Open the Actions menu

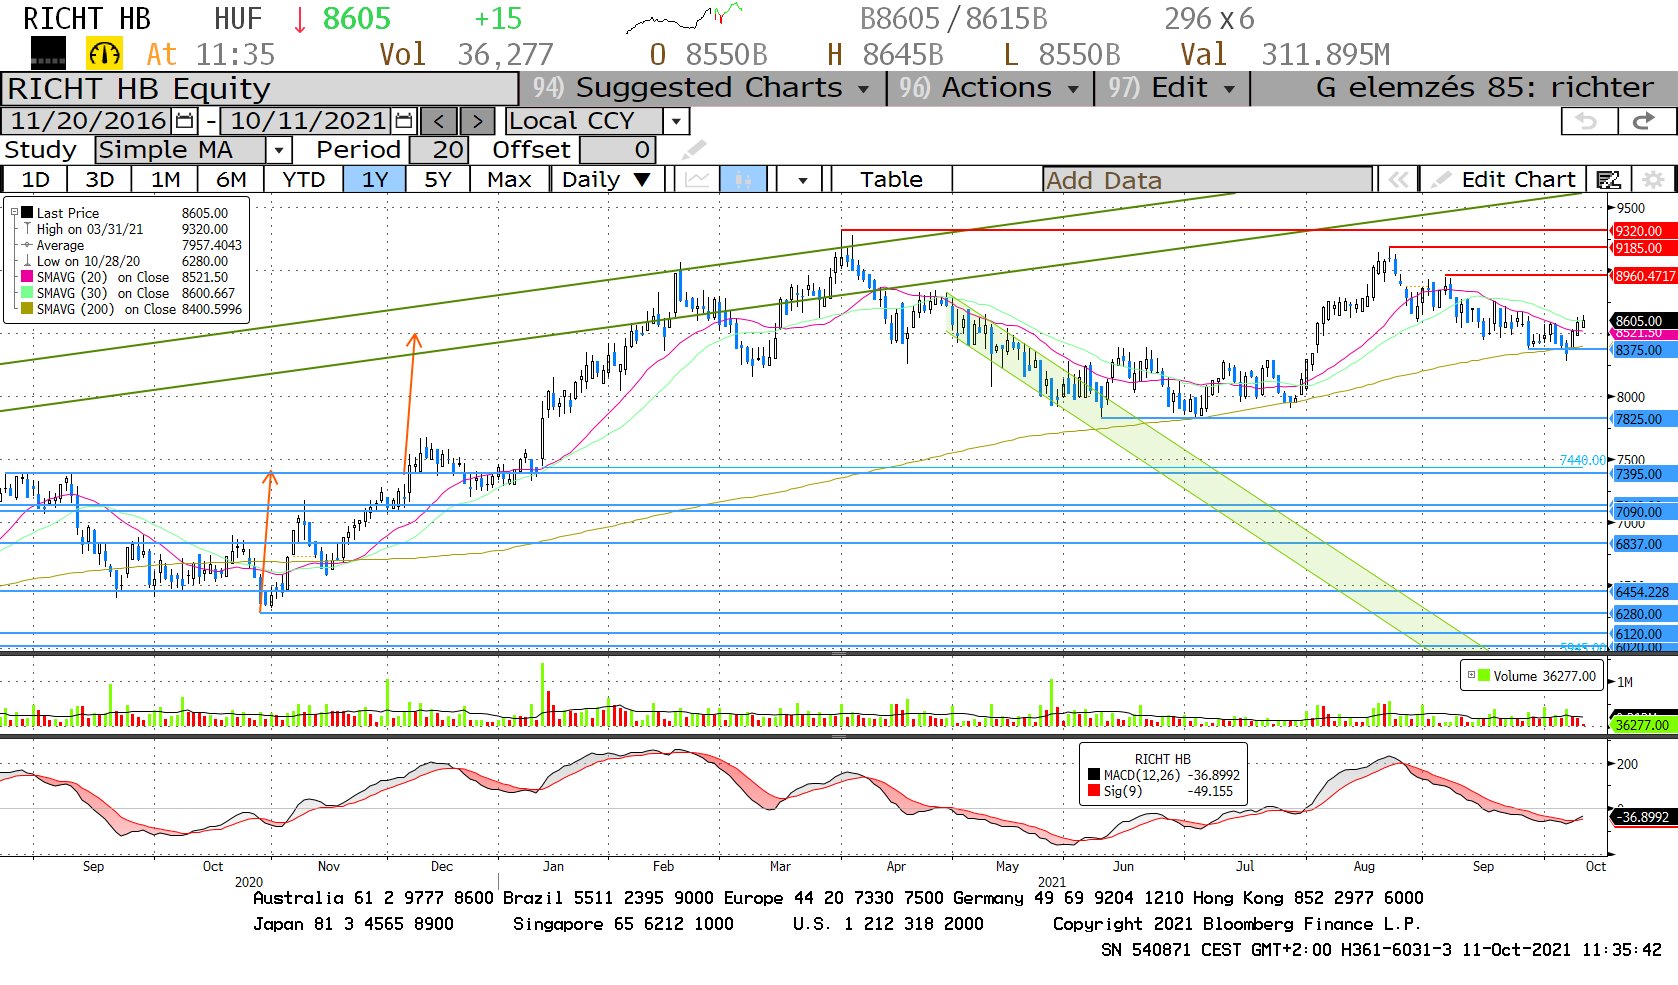tap(989, 88)
